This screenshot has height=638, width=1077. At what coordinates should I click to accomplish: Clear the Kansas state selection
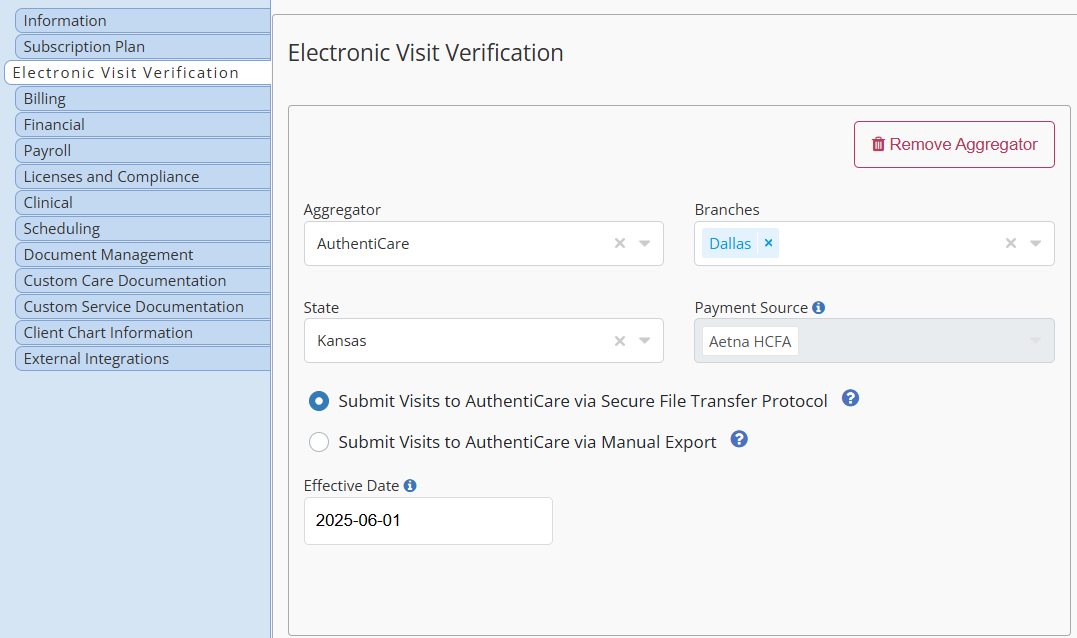tap(620, 341)
